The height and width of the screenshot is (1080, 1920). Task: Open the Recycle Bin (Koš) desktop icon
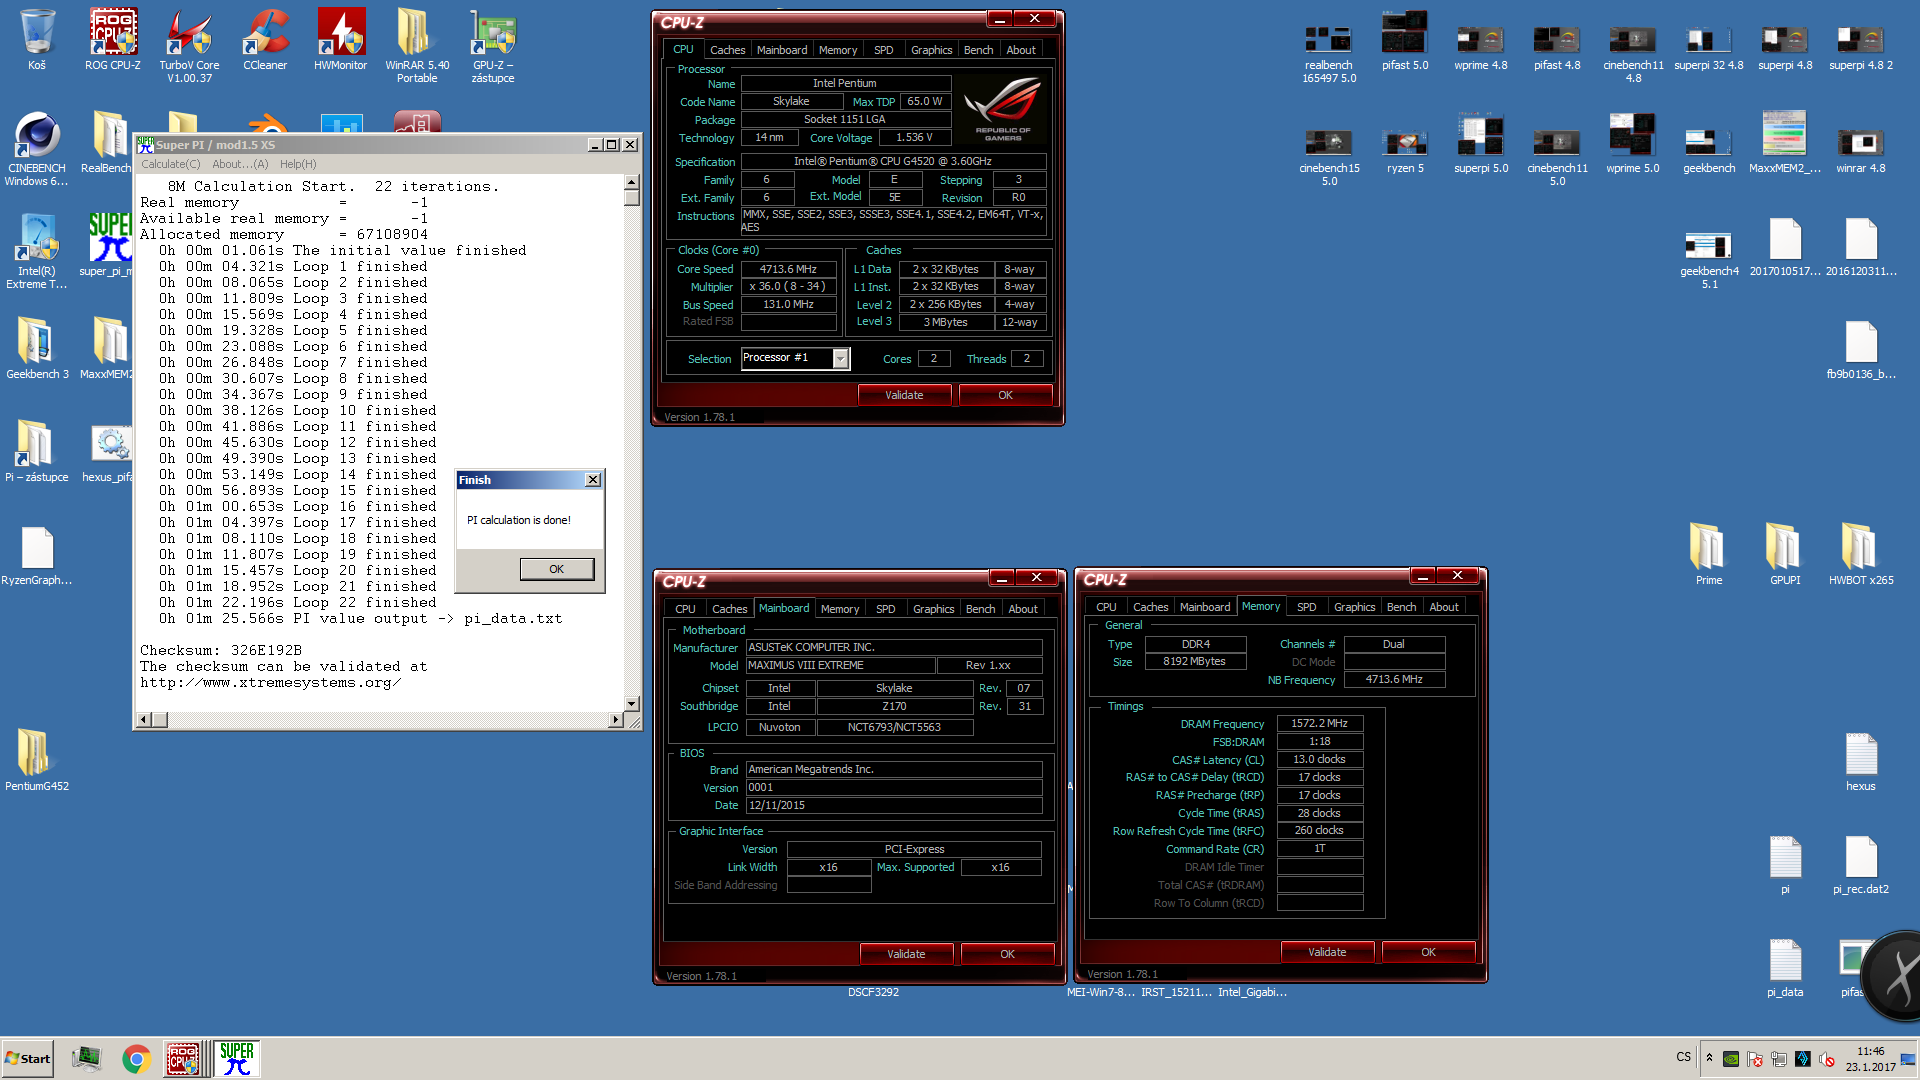click(37, 40)
